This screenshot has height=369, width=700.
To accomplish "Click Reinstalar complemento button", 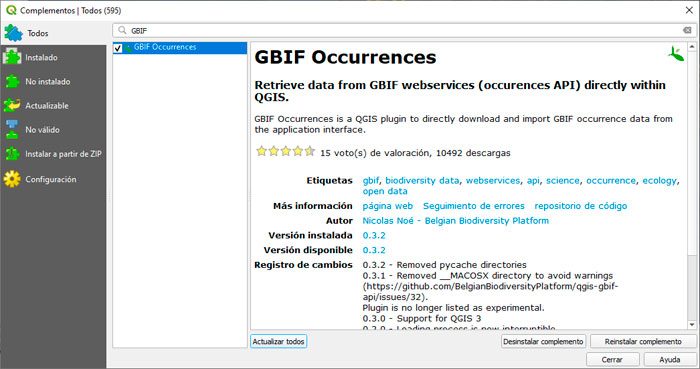I will tap(643, 342).
